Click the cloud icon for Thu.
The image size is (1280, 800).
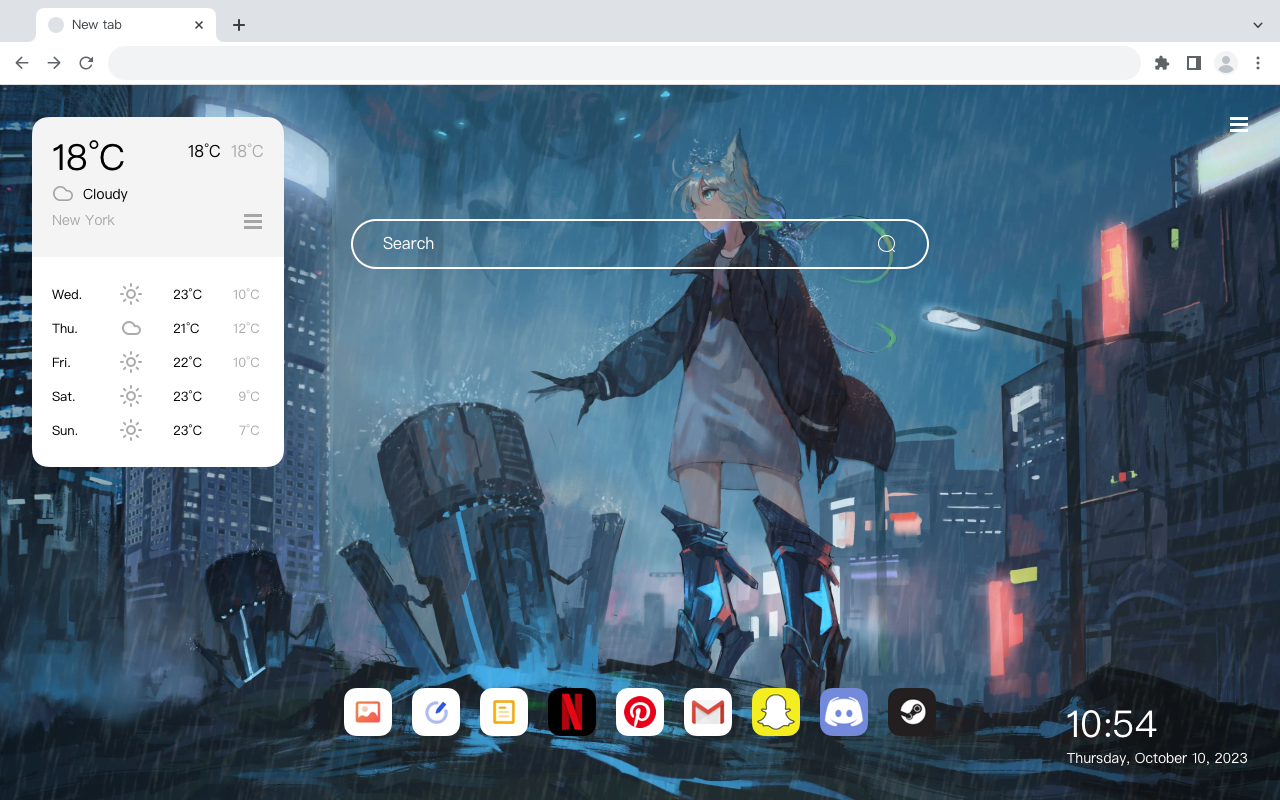point(131,328)
